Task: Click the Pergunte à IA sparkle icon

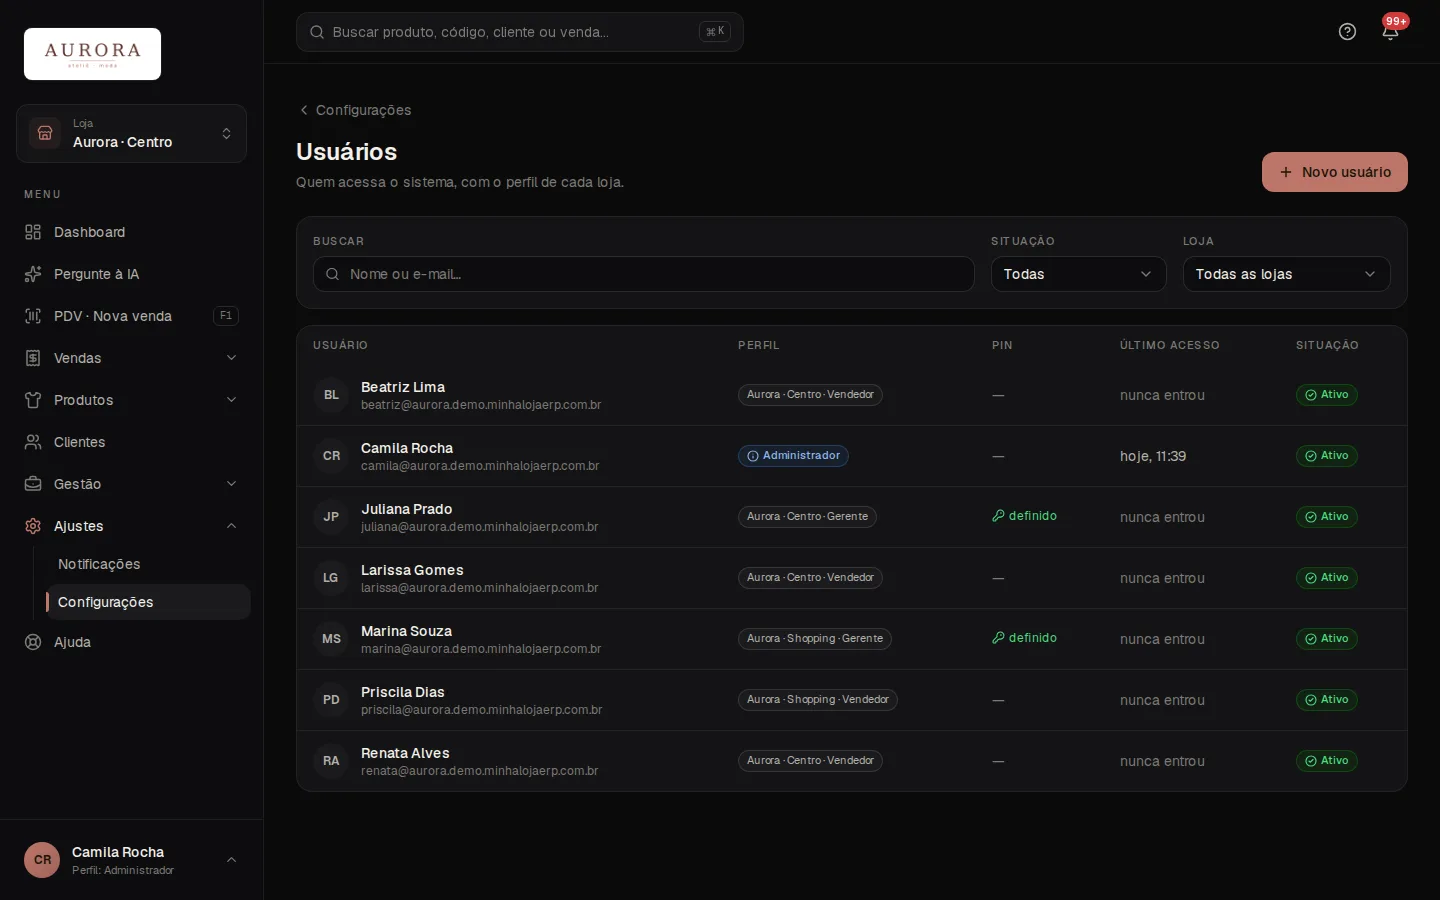Action: (33, 274)
